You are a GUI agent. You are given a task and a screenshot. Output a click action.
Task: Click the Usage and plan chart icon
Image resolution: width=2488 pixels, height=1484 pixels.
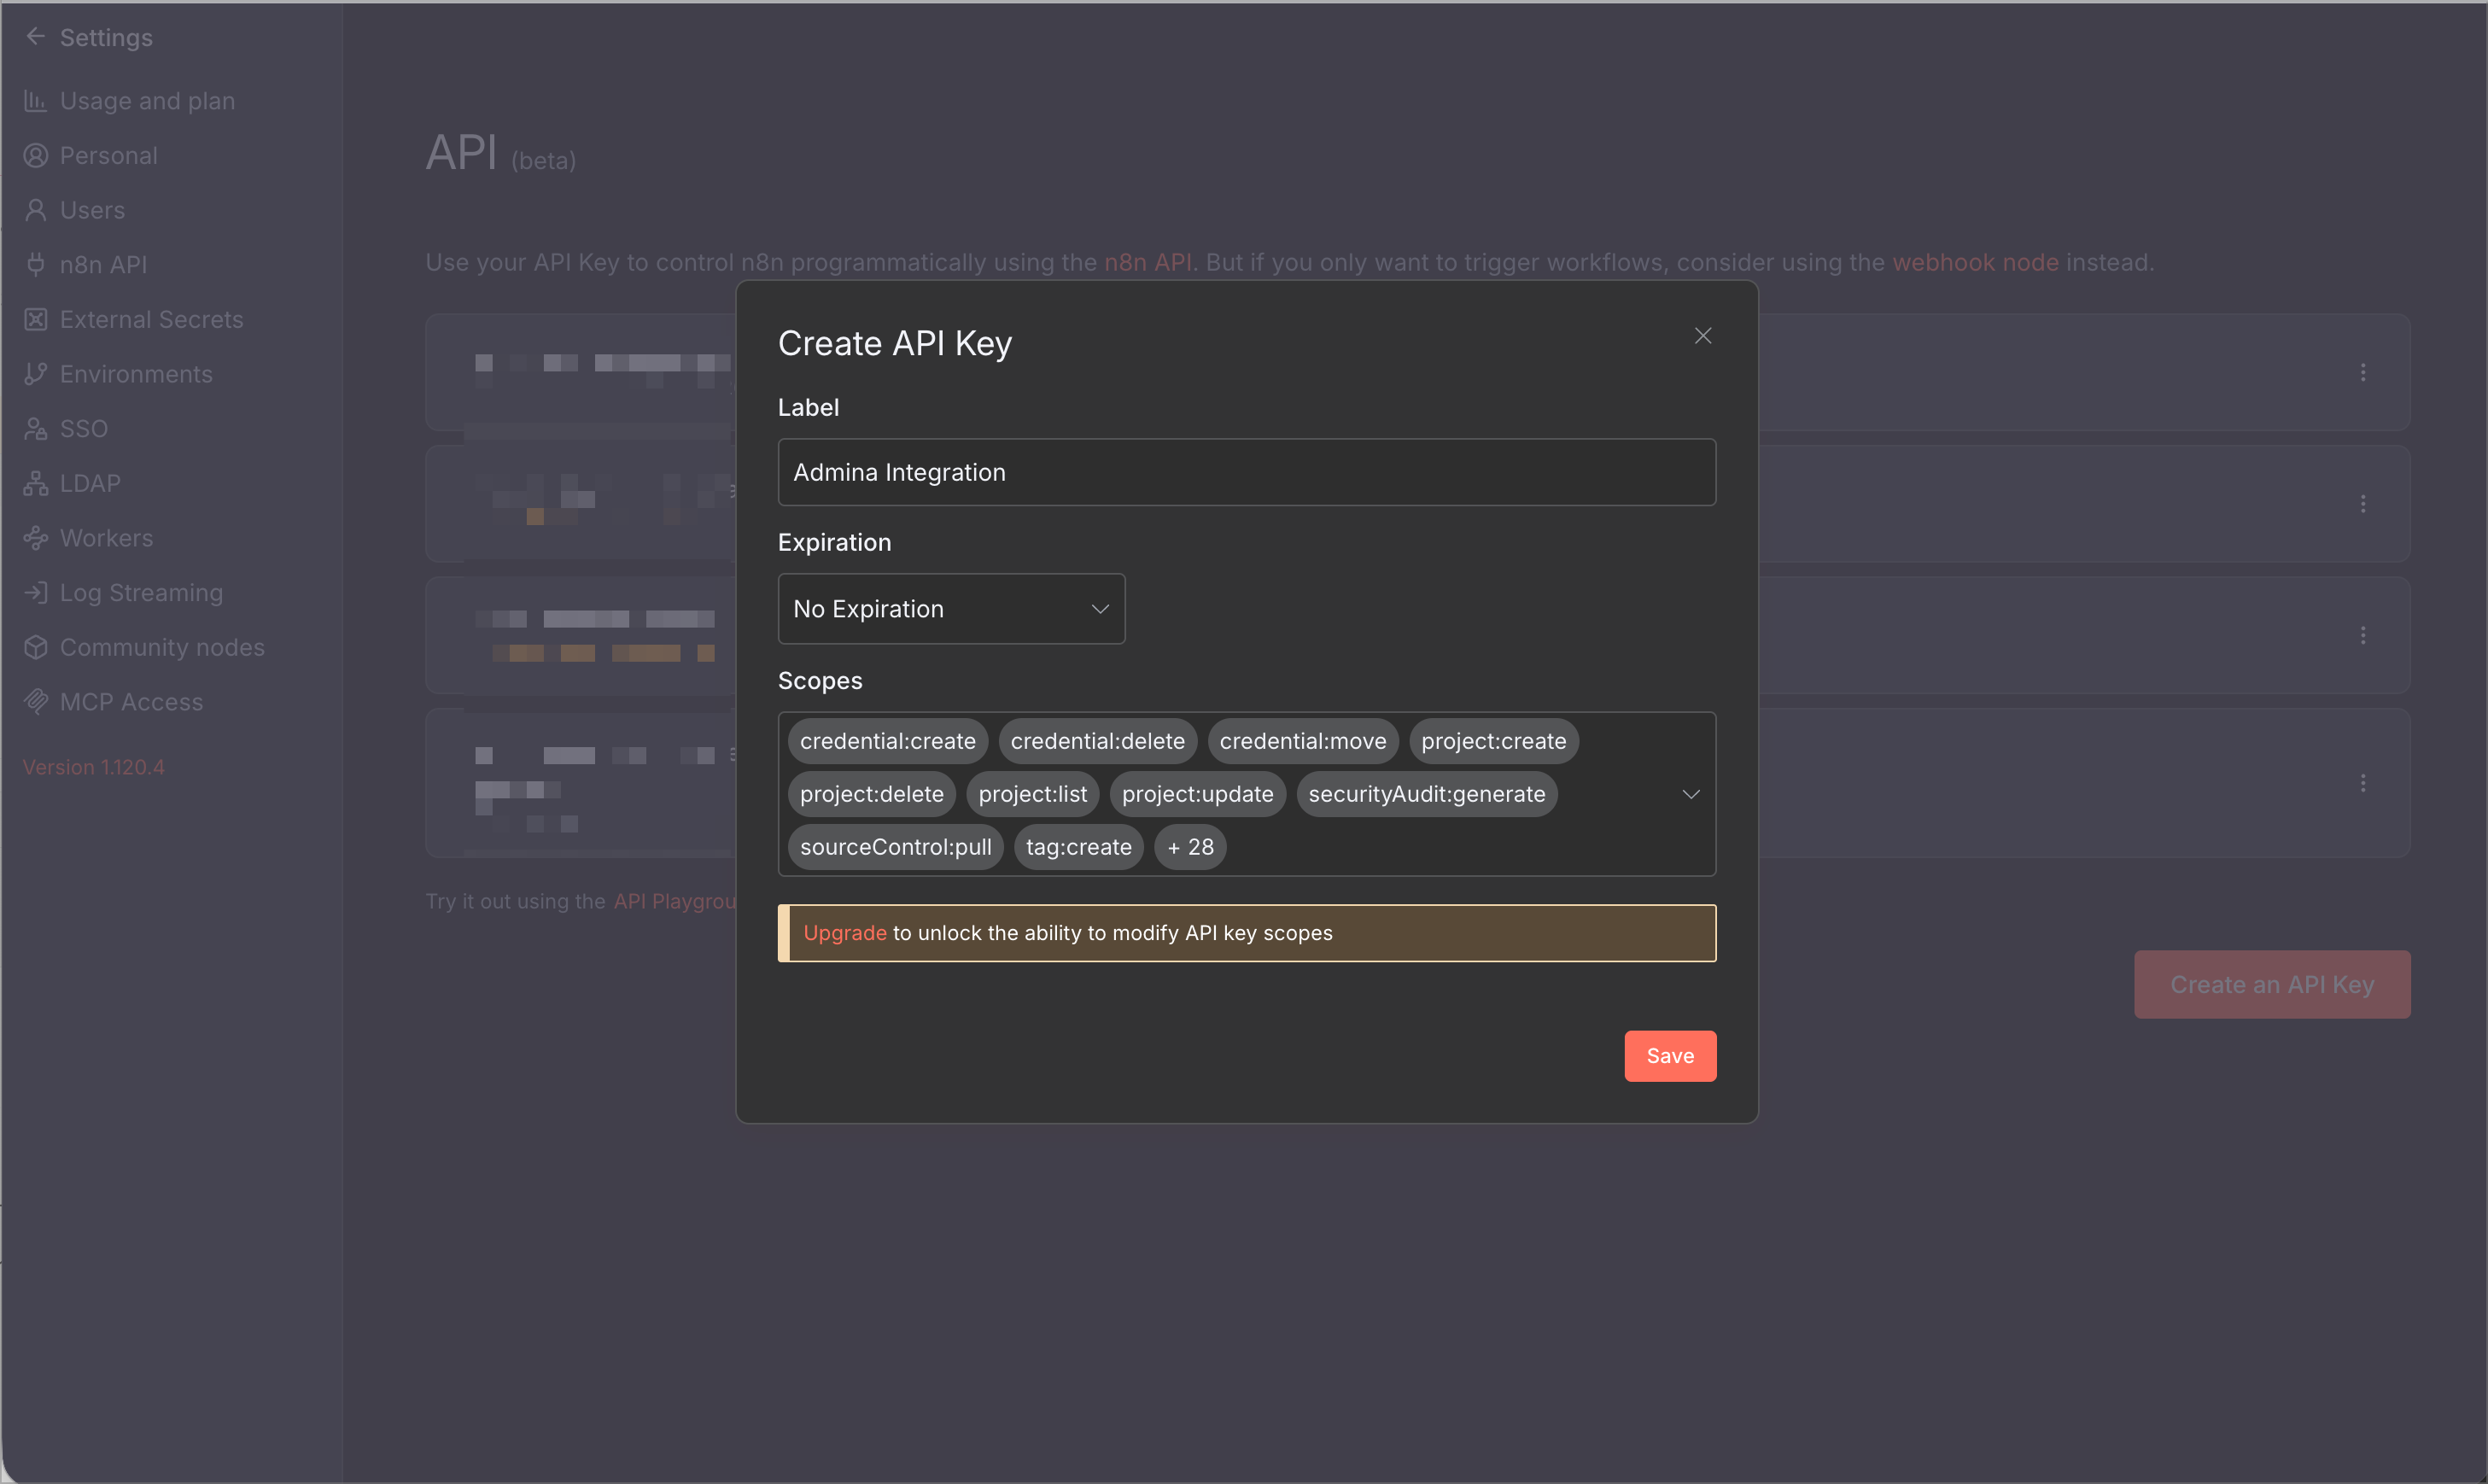36,101
